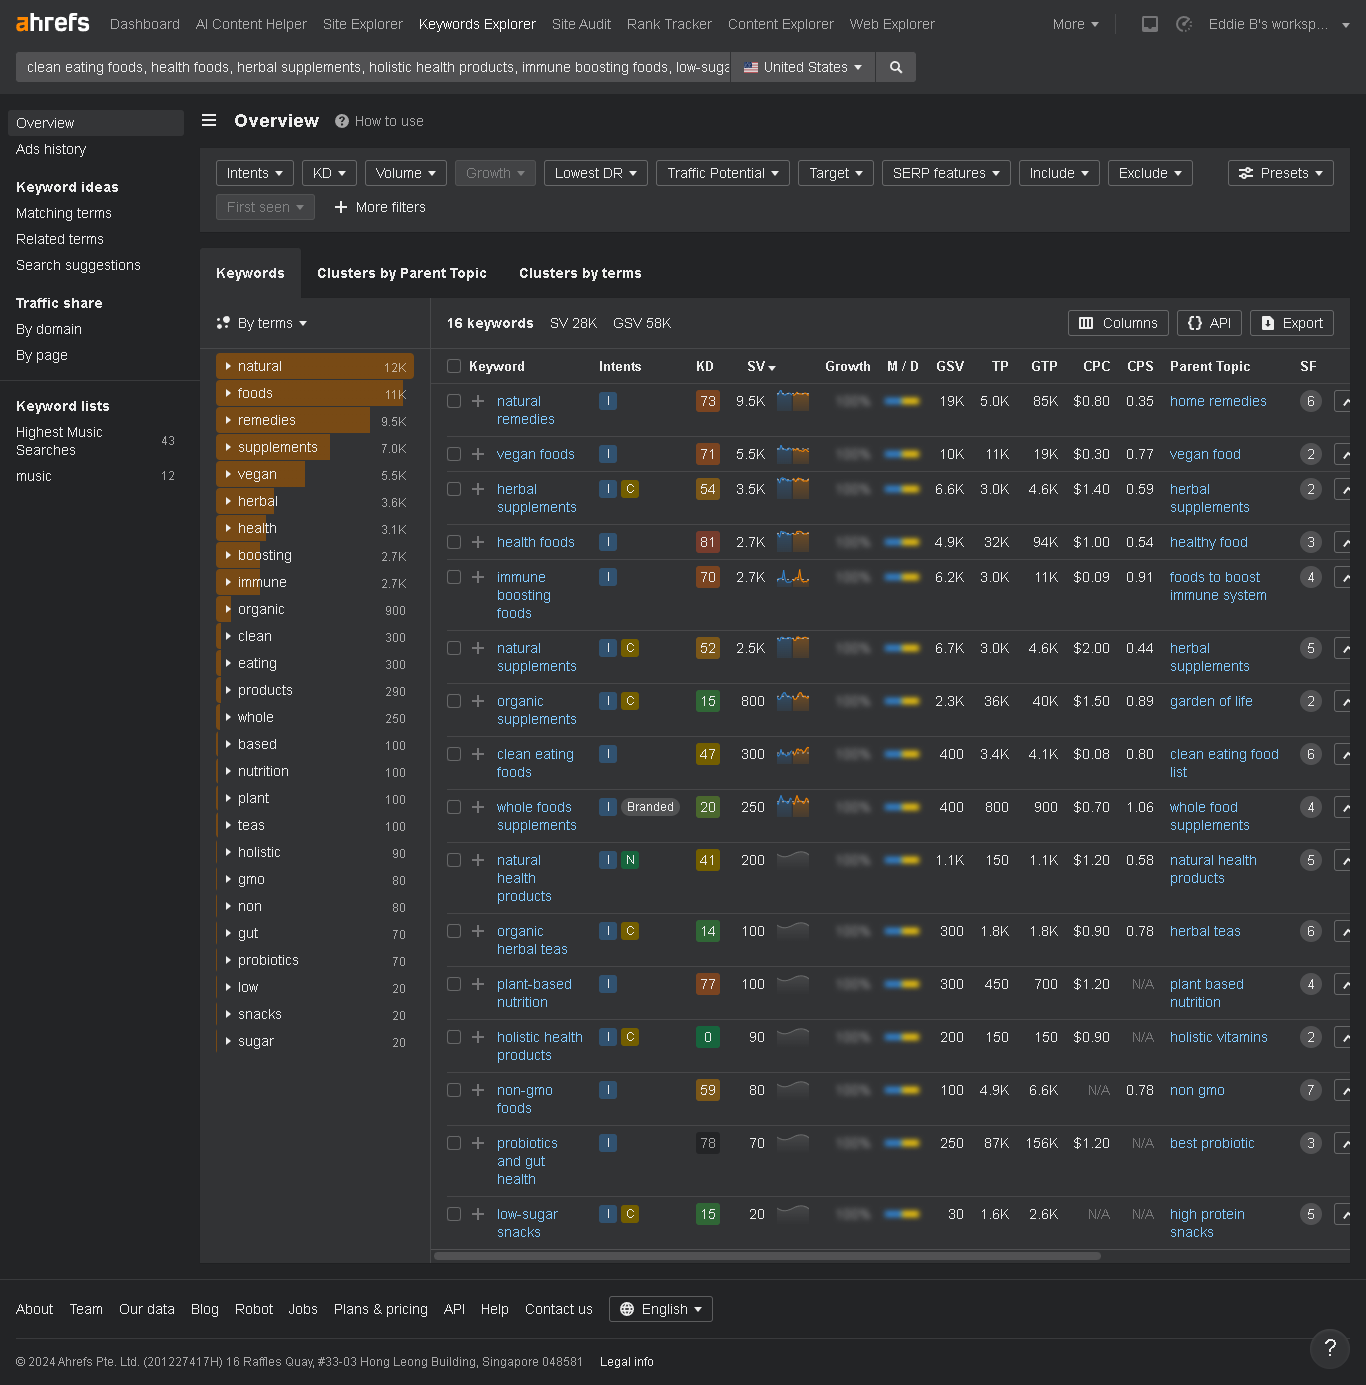1366x1385 pixels.
Task: Check the natural remedies row checkbox
Action: pyautogui.click(x=454, y=401)
